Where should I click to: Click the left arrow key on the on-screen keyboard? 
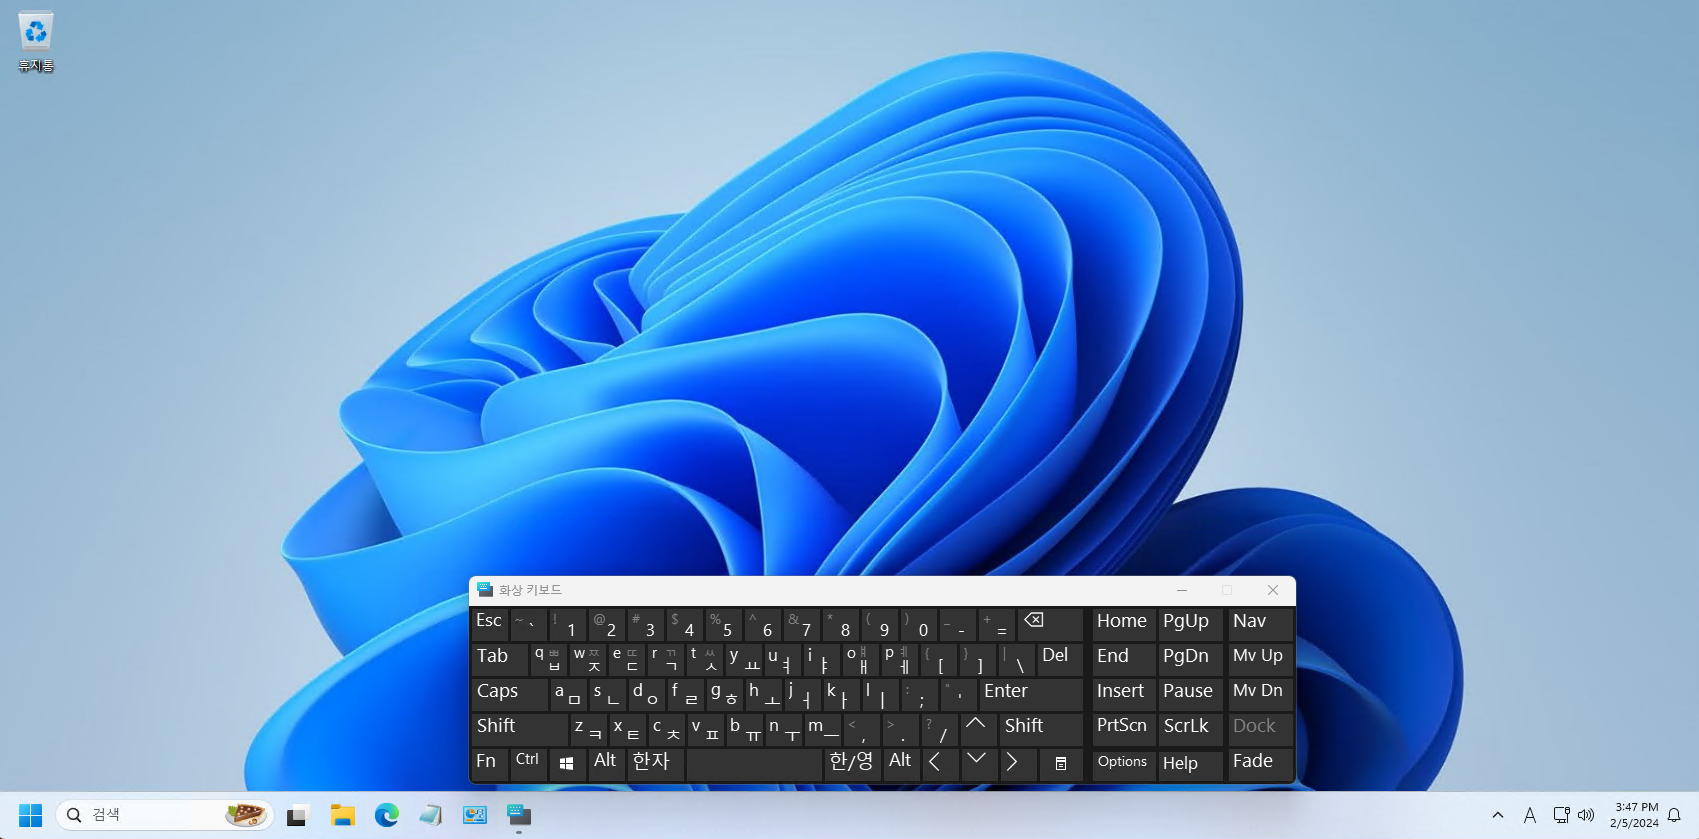(x=939, y=764)
